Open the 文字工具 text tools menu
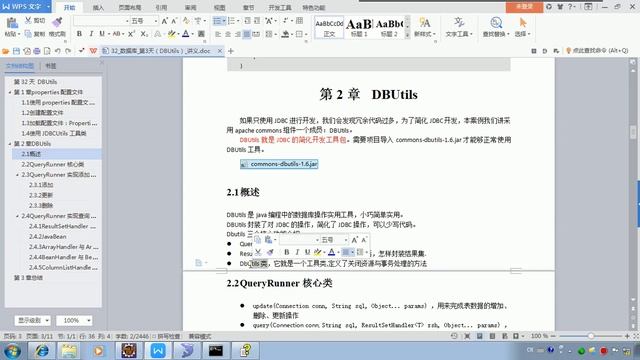The height and width of the screenshot is (360, 640). click(x=459, y=28)
